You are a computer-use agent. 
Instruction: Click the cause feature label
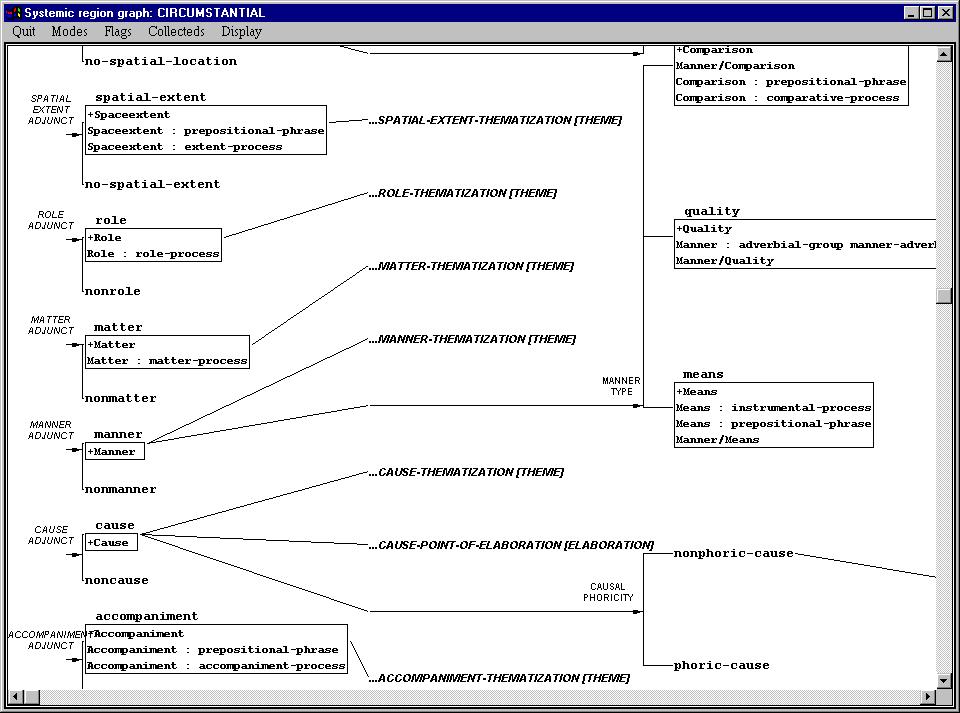[x=114, y=525]
